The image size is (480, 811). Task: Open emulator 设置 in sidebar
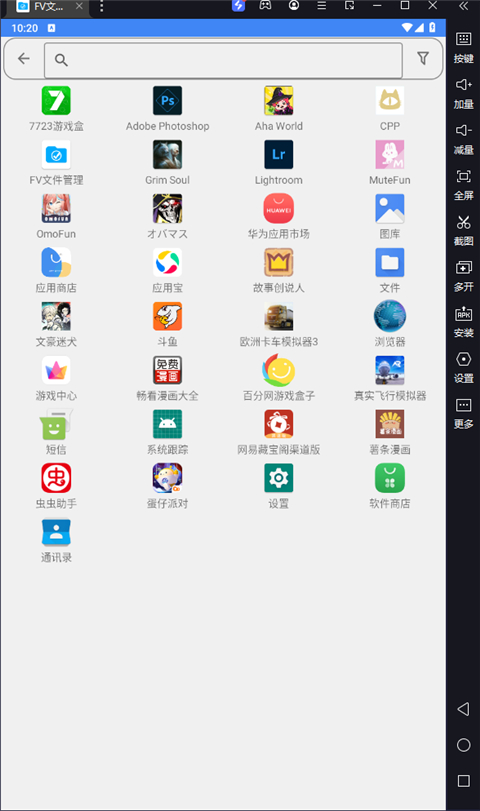463,367
